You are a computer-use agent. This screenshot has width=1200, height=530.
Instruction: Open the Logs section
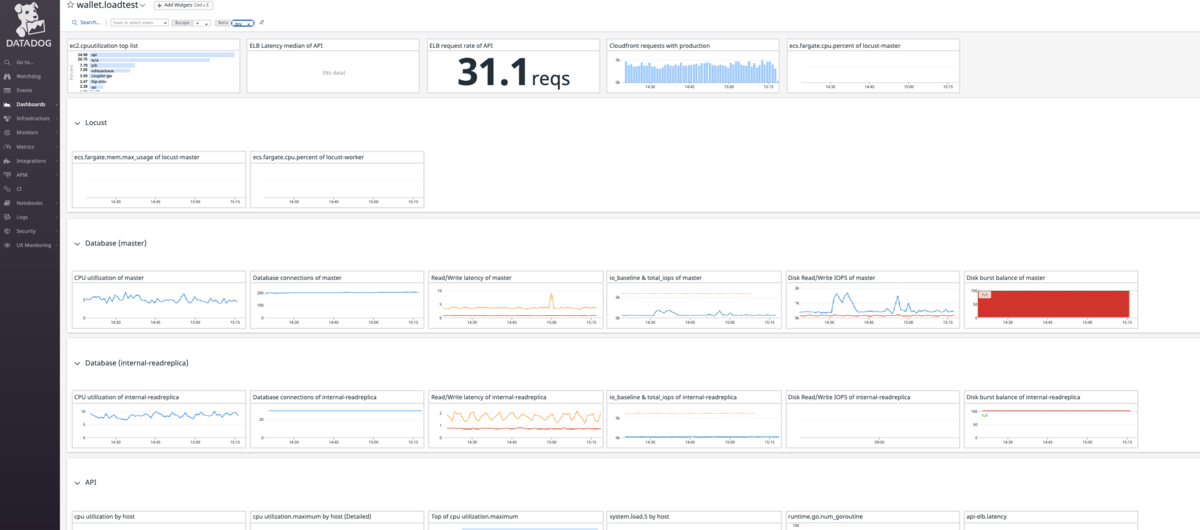(22, 217)
